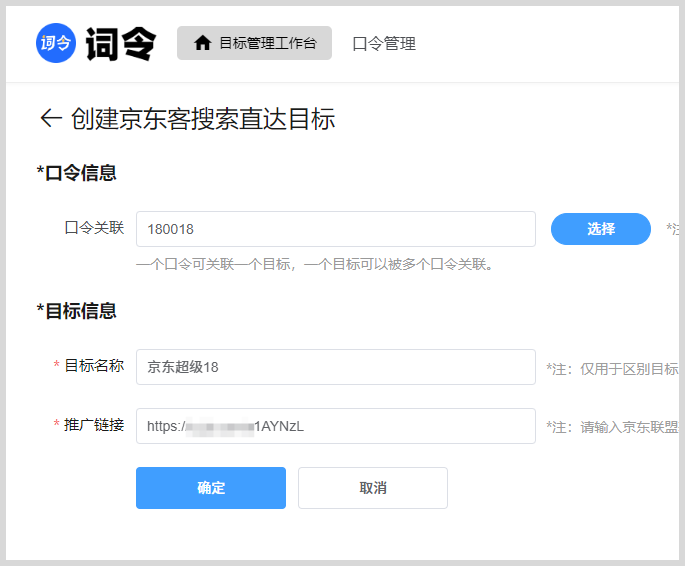Click the 请输入京东联盟 note beside 推广链接
The image size is (685, 566).
[612, 427]
